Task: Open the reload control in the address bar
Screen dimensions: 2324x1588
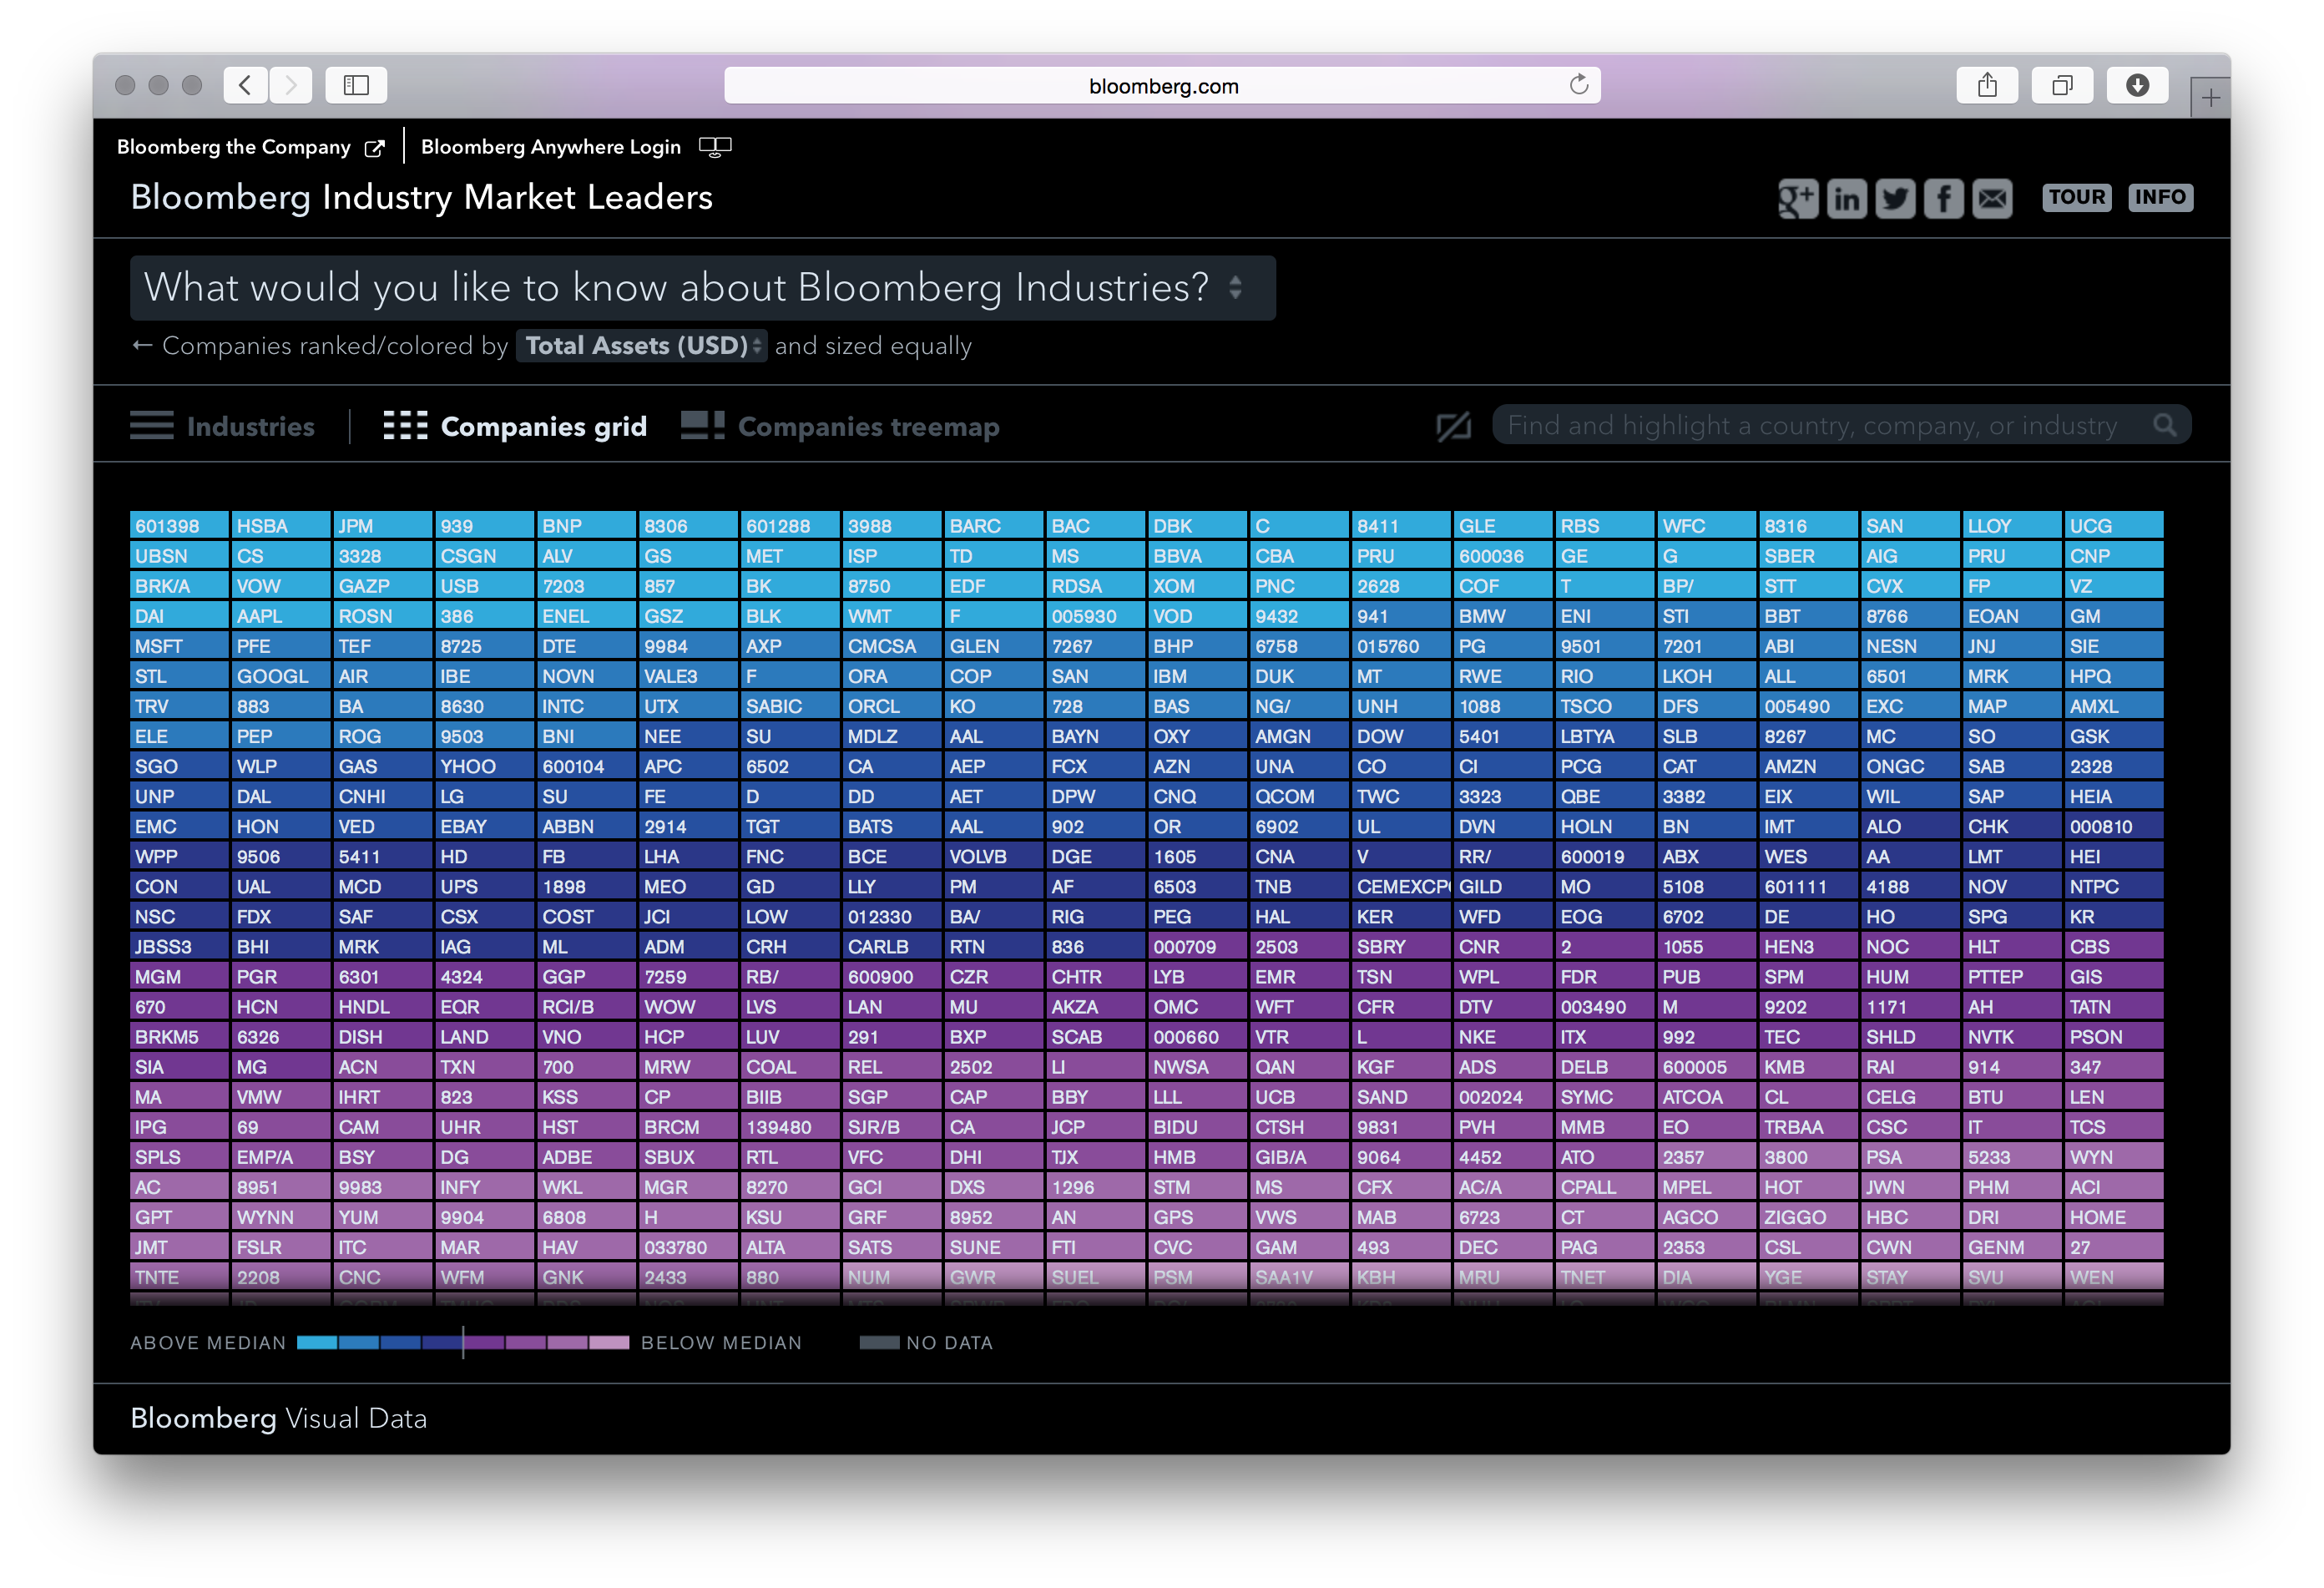Action: click(x=1580, y=85)
